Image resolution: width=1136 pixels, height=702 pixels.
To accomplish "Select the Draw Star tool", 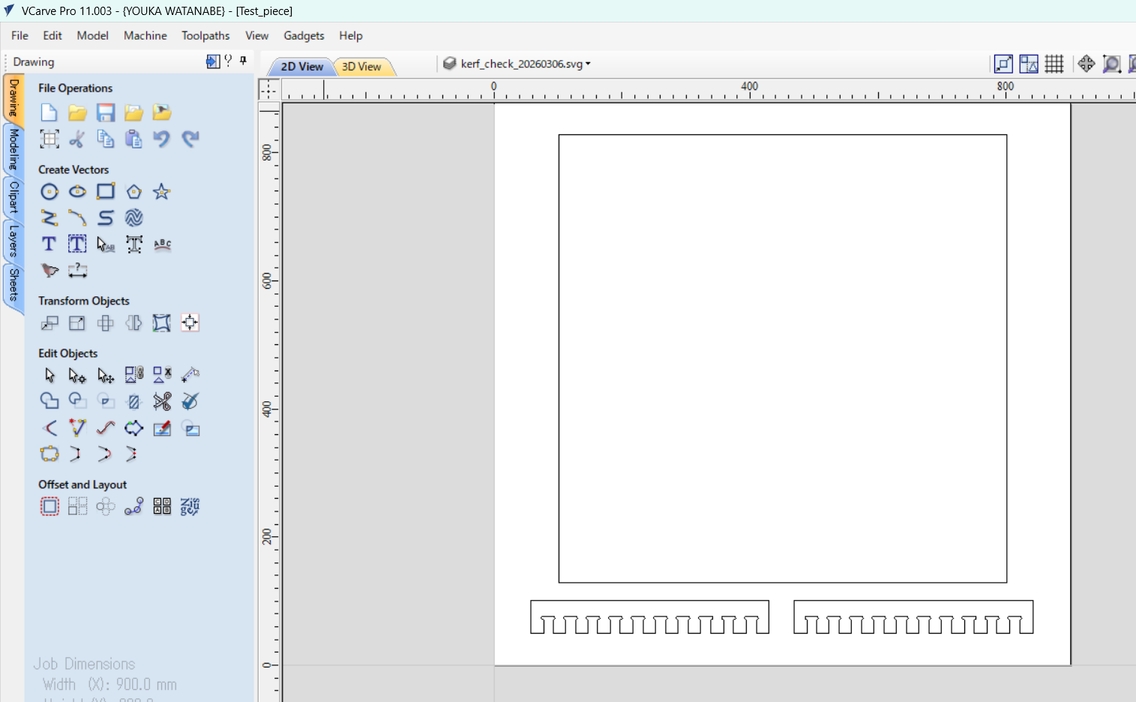I will (x=162, y=192).
